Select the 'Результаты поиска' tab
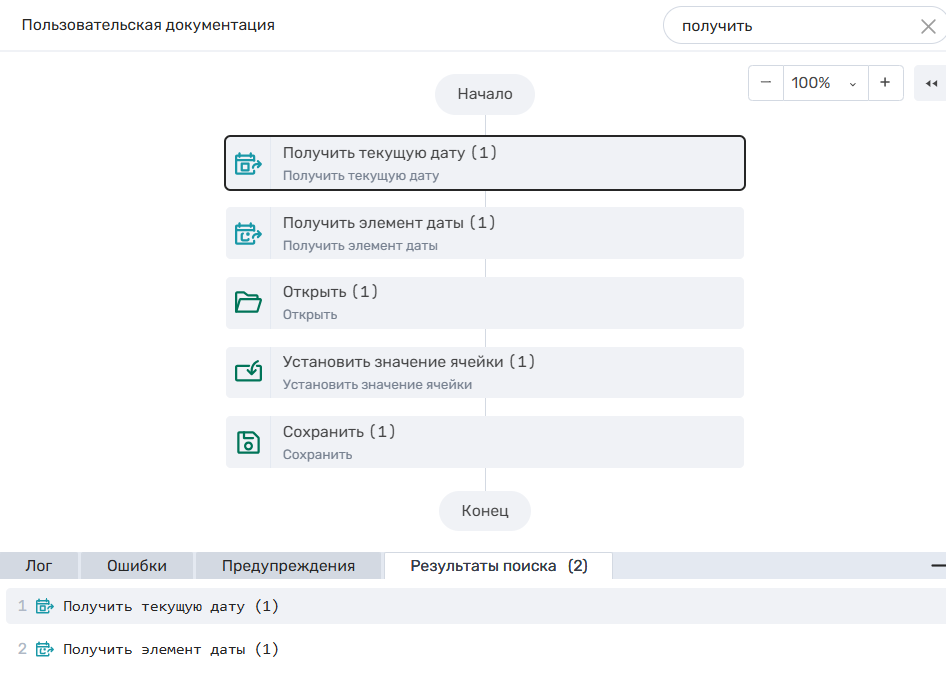Image resolution: width=946 pixels, height=684 pixels. click(498, 566)
